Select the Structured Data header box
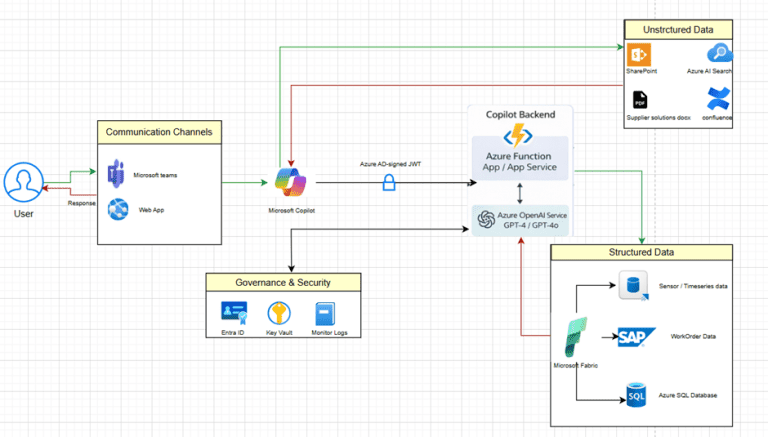The height and width of the screenshot is (437, 768). (x=641, y=252)
